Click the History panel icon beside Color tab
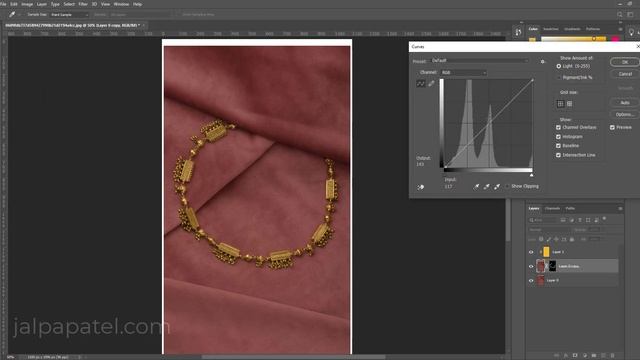The height and width of the screenshot is (360, 640). 518,32
